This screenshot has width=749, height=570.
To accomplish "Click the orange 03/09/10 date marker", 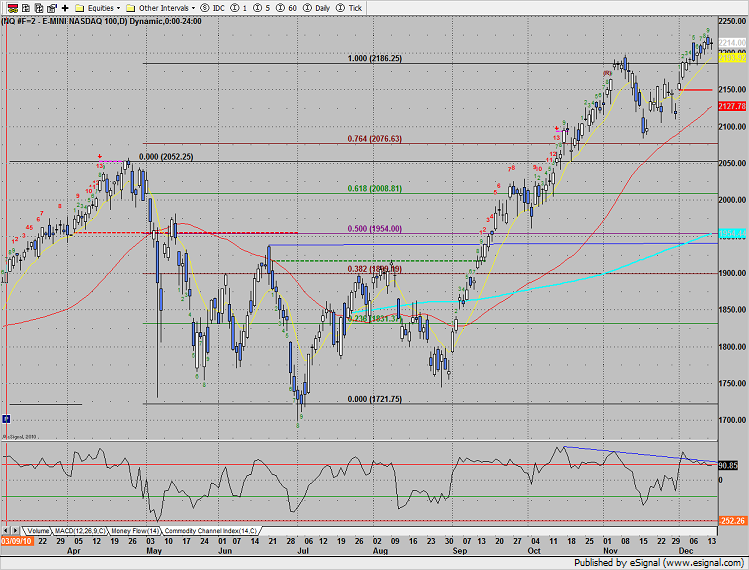I will click(17, 541).
